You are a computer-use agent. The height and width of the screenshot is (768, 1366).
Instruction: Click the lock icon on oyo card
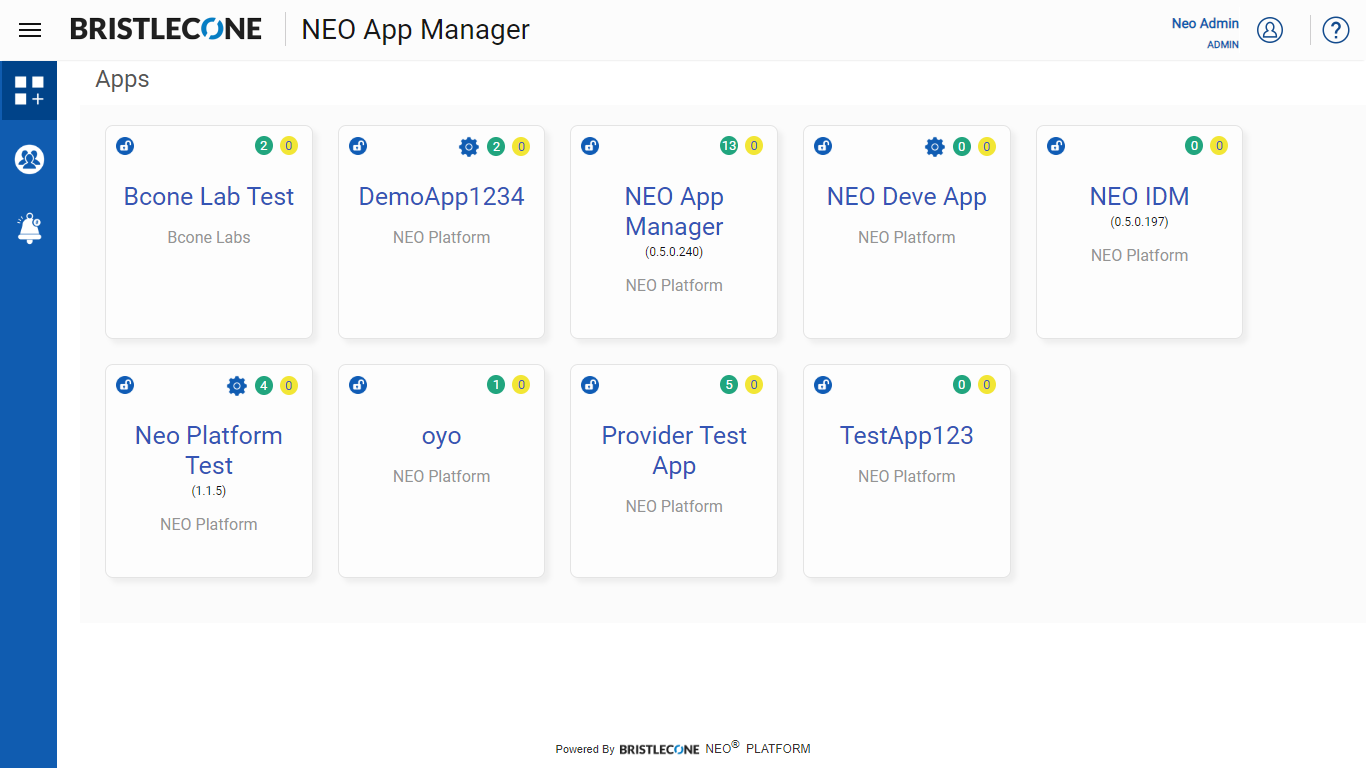coord(358,385)
